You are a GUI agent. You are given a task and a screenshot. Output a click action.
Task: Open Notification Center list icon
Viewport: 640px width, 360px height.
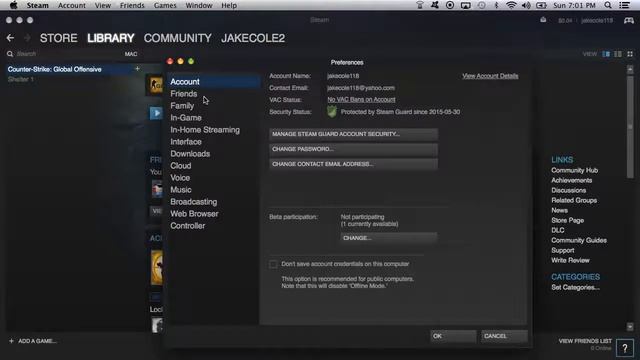[624, 5]
